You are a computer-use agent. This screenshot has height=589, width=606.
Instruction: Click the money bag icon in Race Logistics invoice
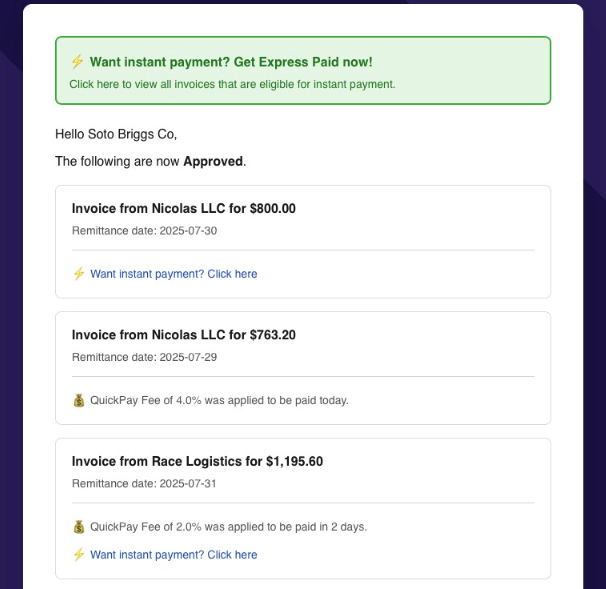[x=79, y=527]
